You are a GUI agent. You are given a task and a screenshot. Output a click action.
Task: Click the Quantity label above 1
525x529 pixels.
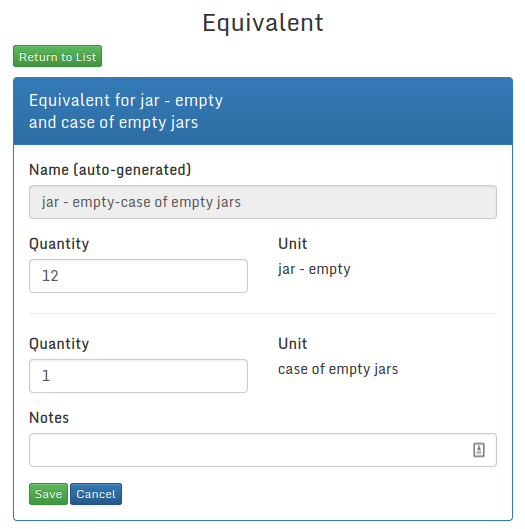tap(59, 344)
